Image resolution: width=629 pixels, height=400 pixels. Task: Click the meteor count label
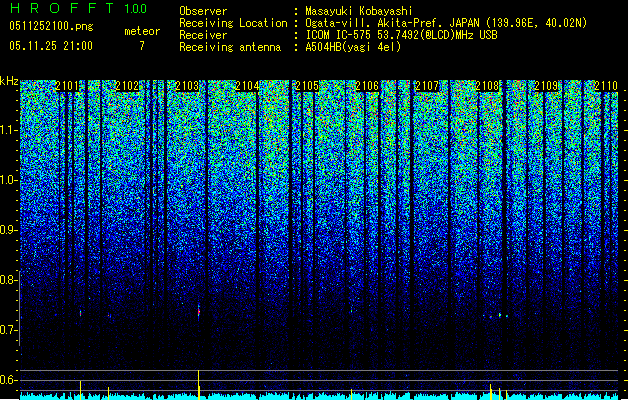click(142, 31)
